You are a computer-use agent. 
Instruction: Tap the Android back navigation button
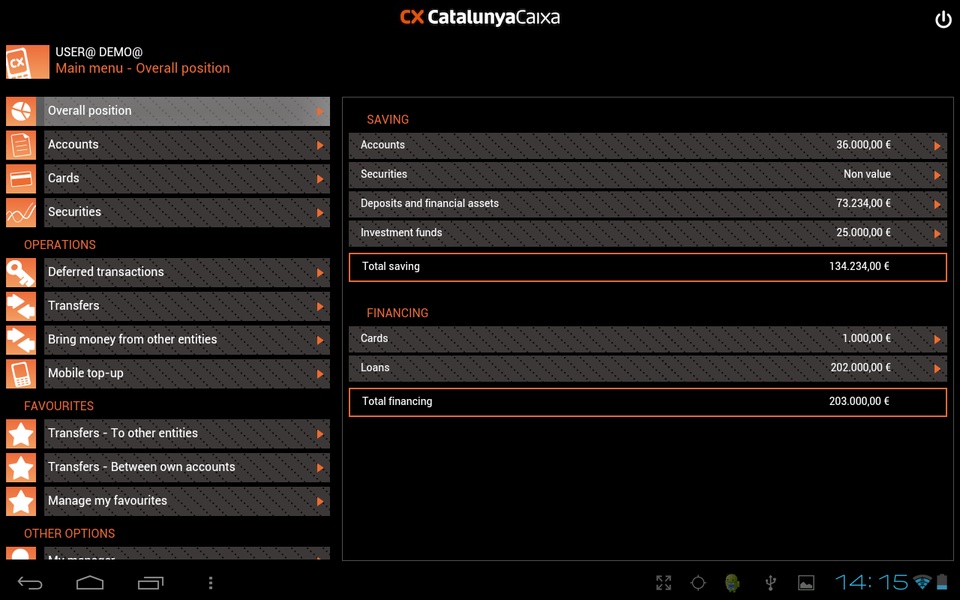pos(29,583)
